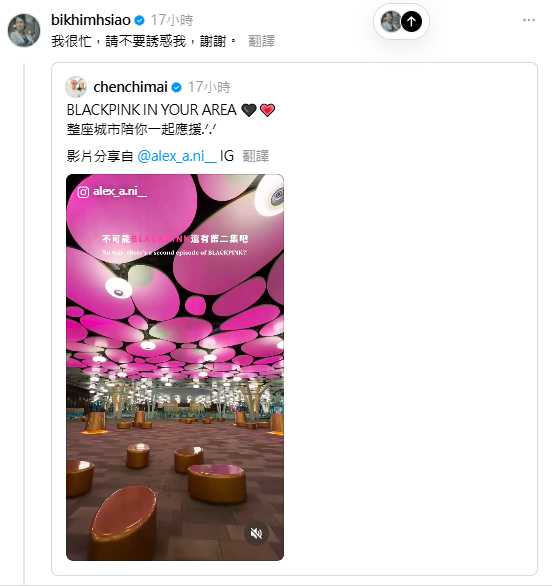This screenshot has height=586, width=552.
Task: Click the black up-arrow scroll button
Action: pos(411,22)
